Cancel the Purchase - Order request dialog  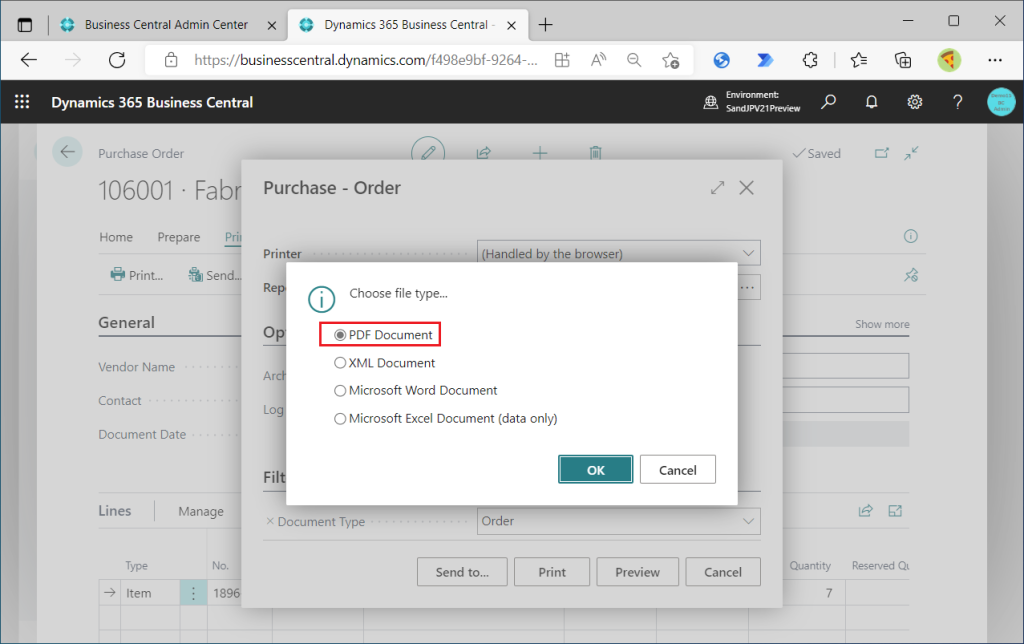tap(723, 572)
